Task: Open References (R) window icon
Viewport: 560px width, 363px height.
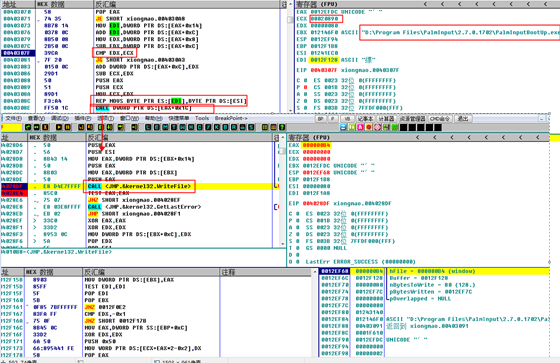Action: pos(234,127)
